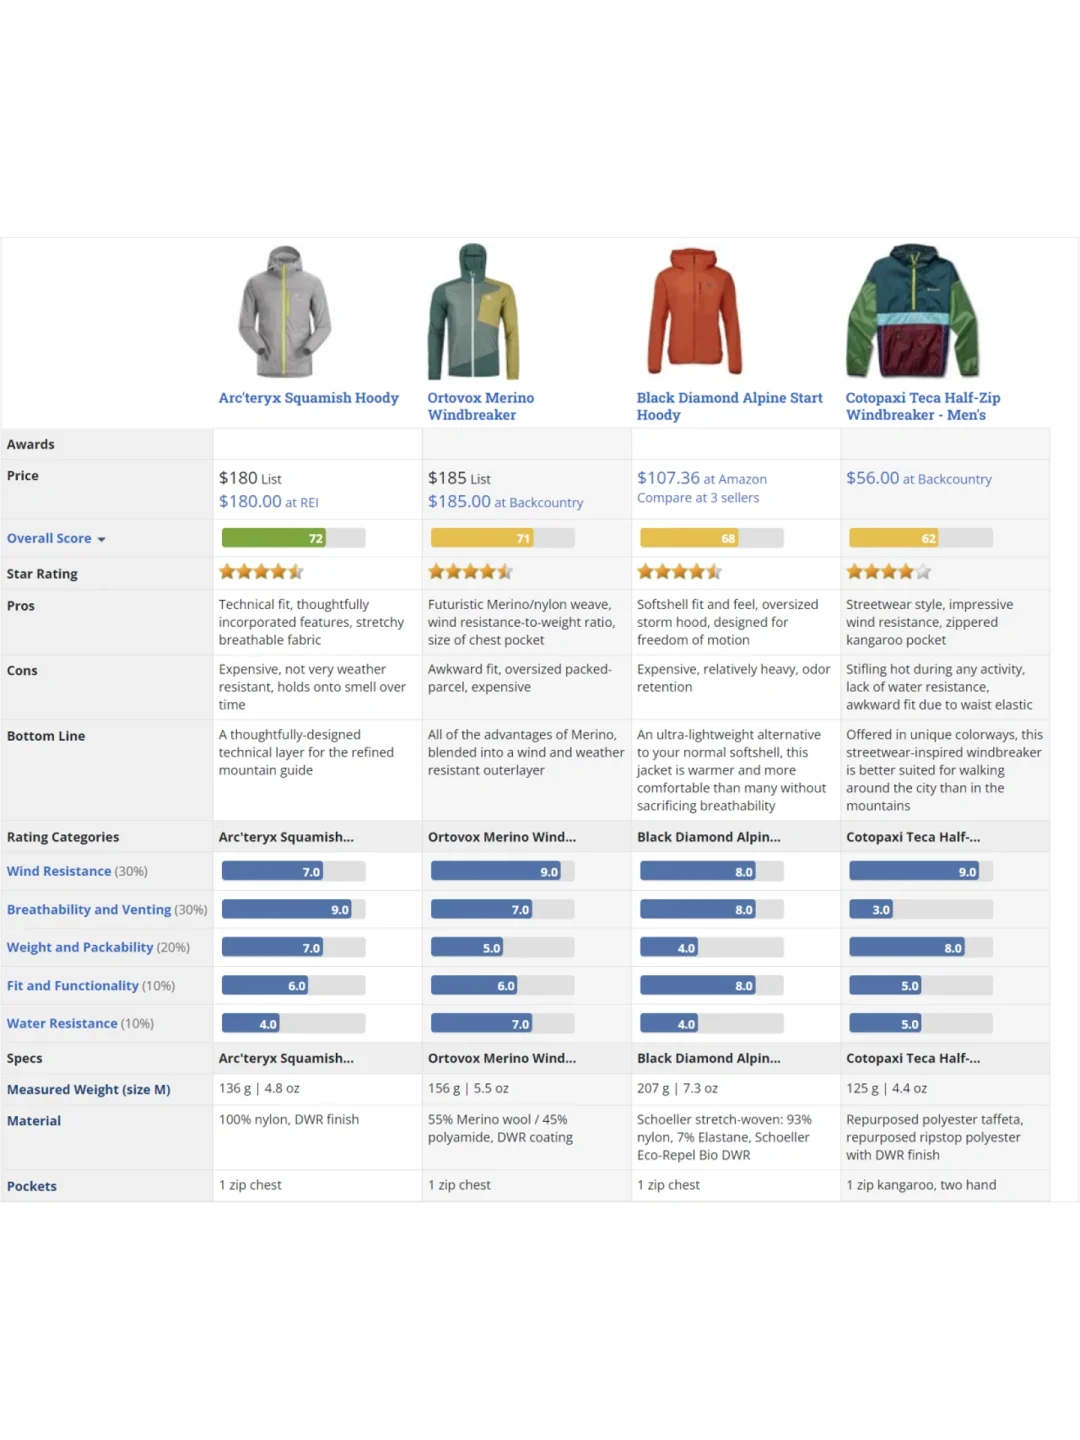Follow the $185.00 at Backcountry price link
Viewport: 1080px width, 1440px height.
pos(505,502)
